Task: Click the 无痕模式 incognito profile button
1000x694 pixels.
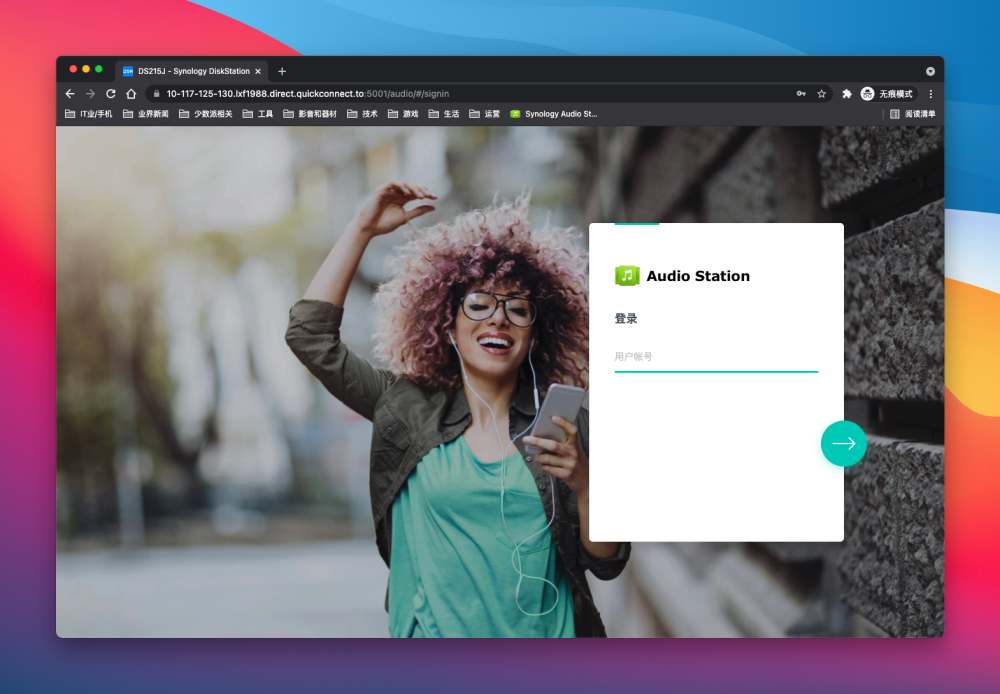Action: 887,94
